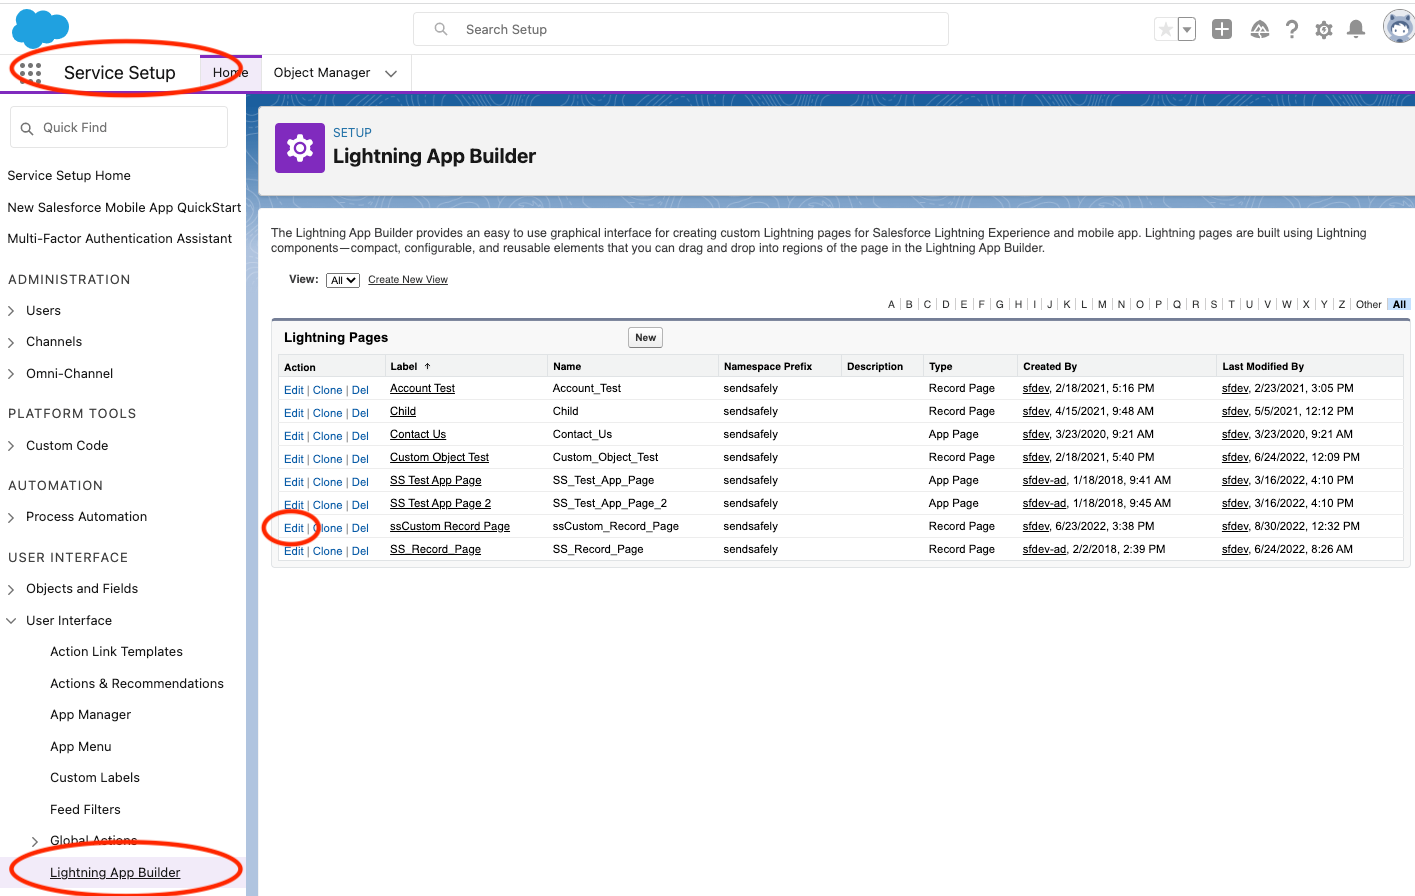
Task: Open the View selector showing All
Action: coord(343,280)
